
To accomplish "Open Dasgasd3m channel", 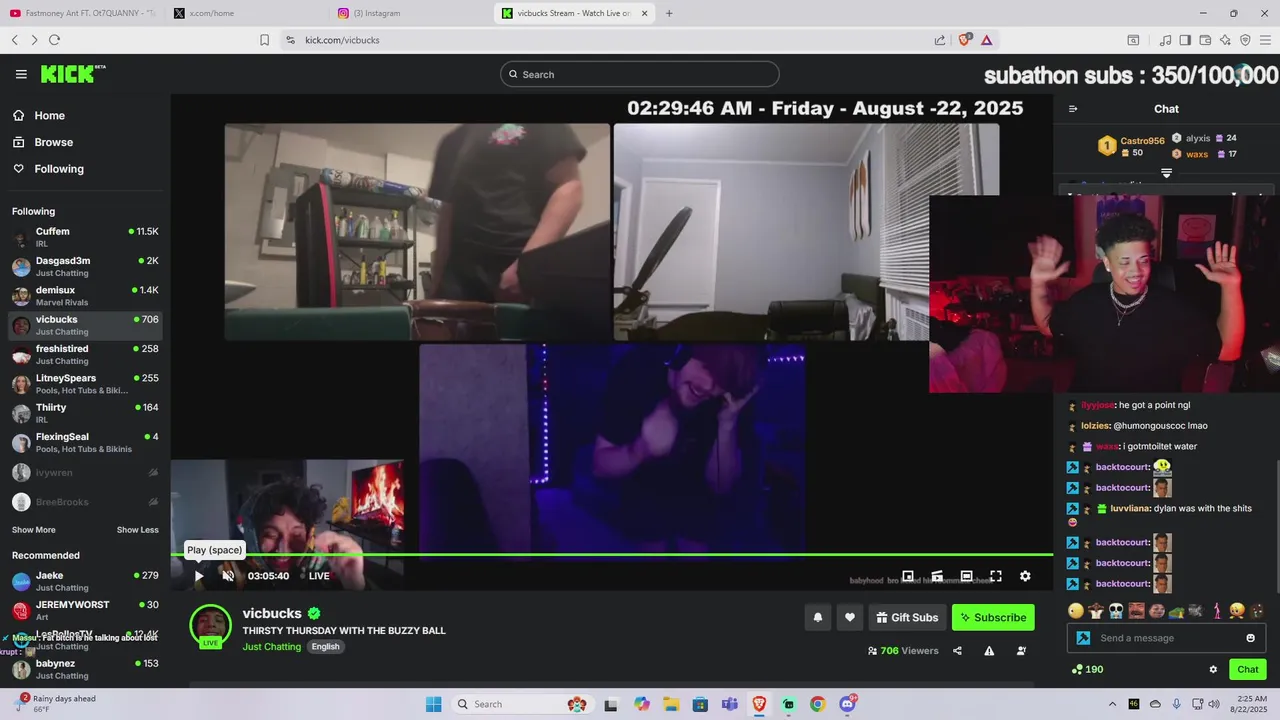I will pos(85,267).
